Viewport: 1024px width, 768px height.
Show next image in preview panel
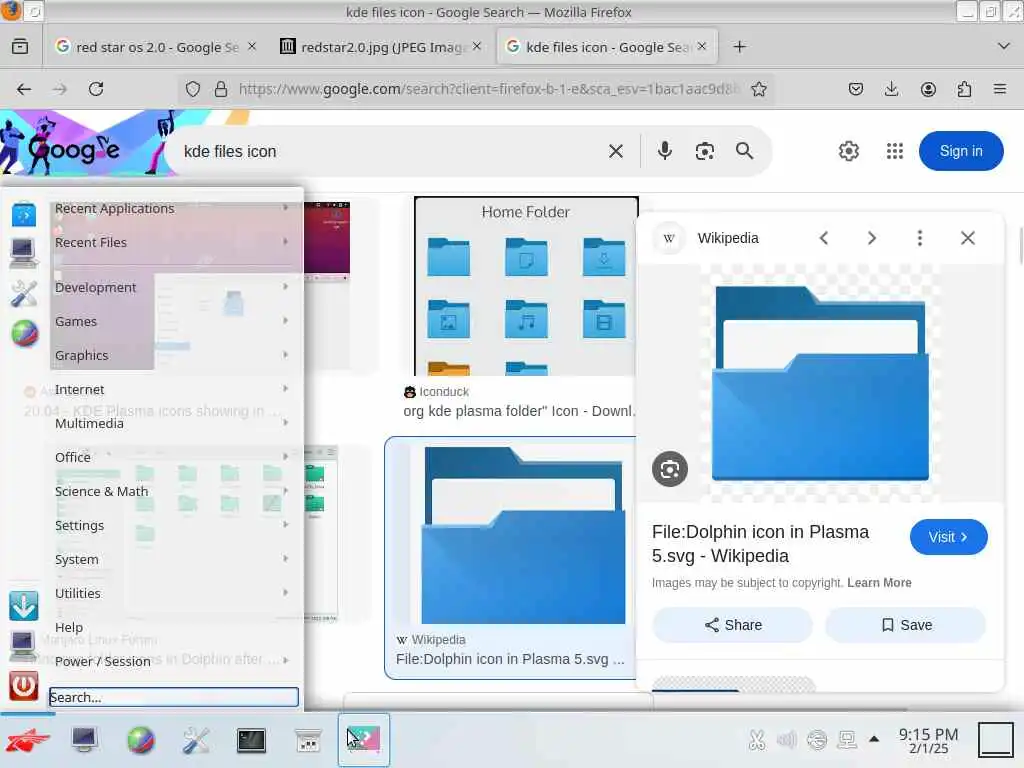click(872, 238)
